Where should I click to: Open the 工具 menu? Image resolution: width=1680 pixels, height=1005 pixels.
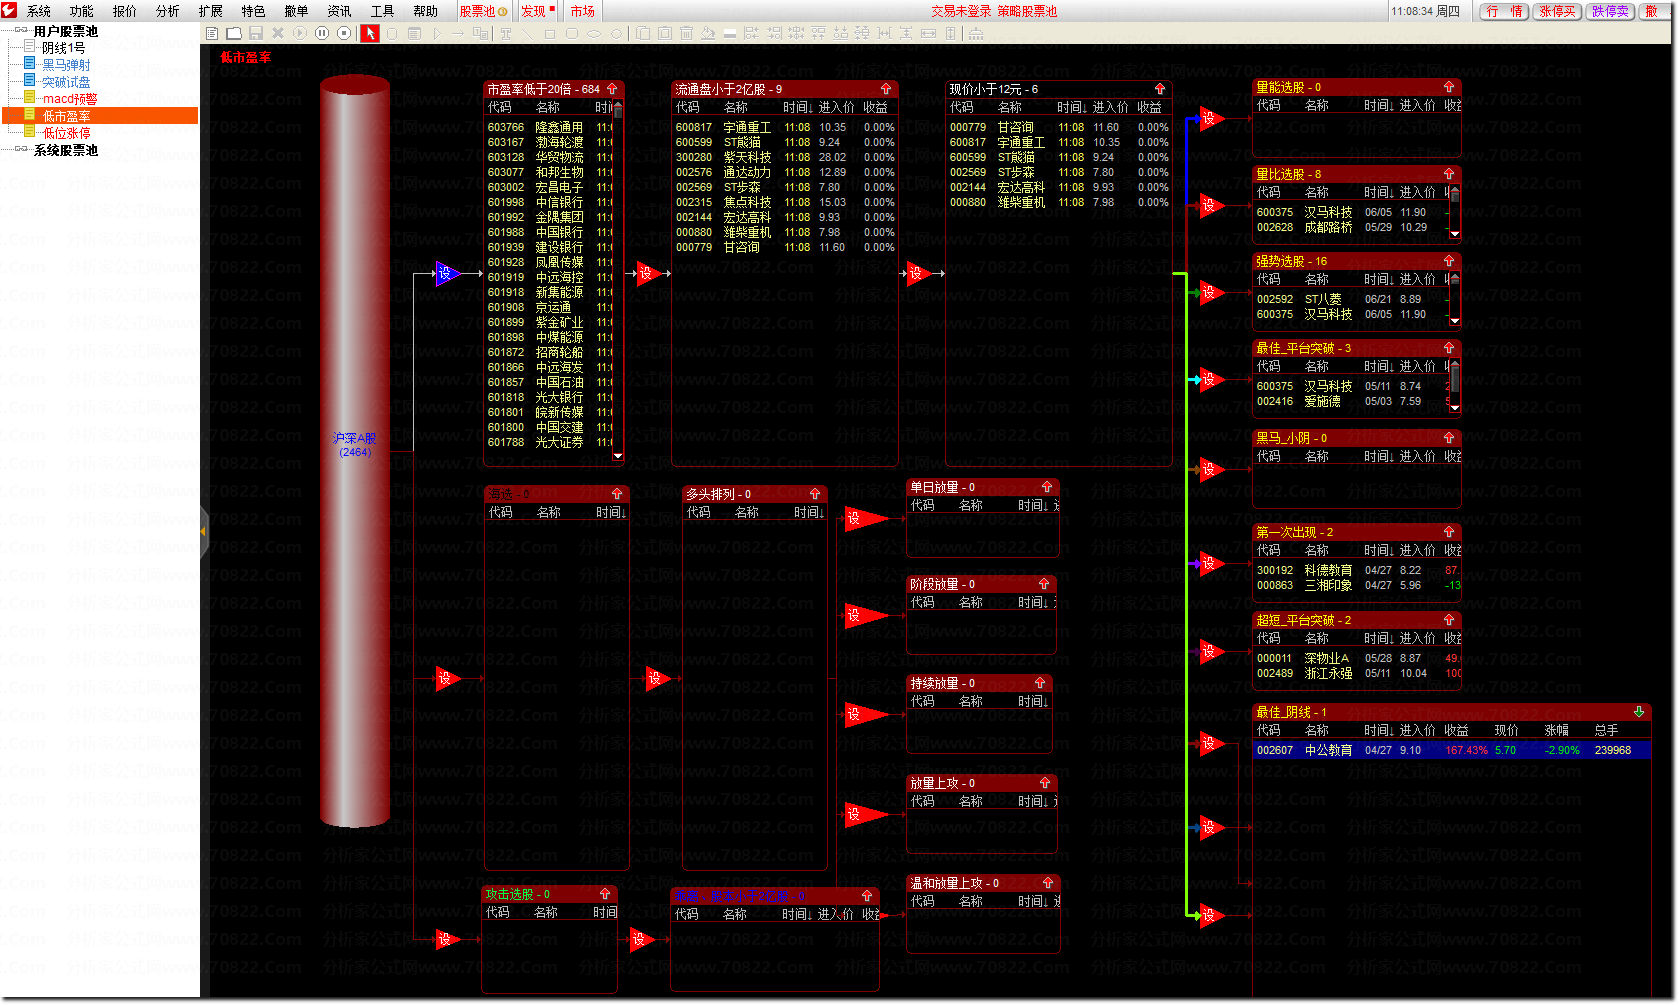[383, 11]
